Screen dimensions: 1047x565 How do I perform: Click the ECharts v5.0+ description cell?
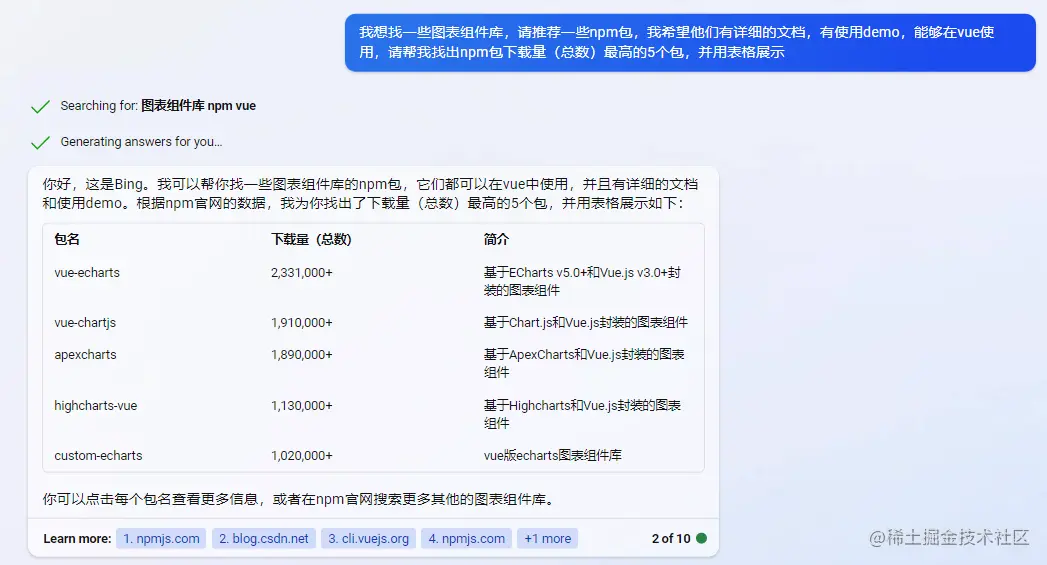[582, 281]
